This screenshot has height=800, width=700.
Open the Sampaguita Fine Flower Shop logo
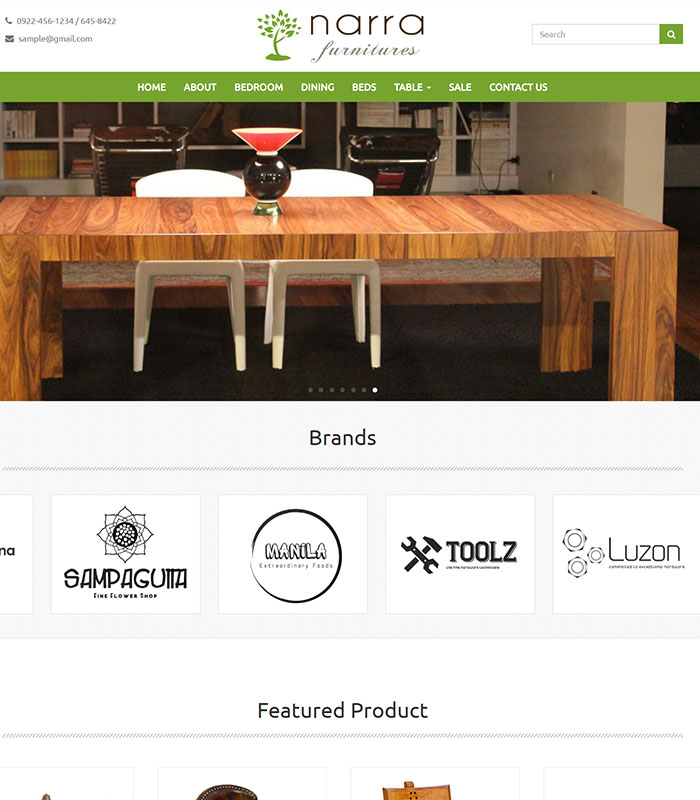click(126, 554)
